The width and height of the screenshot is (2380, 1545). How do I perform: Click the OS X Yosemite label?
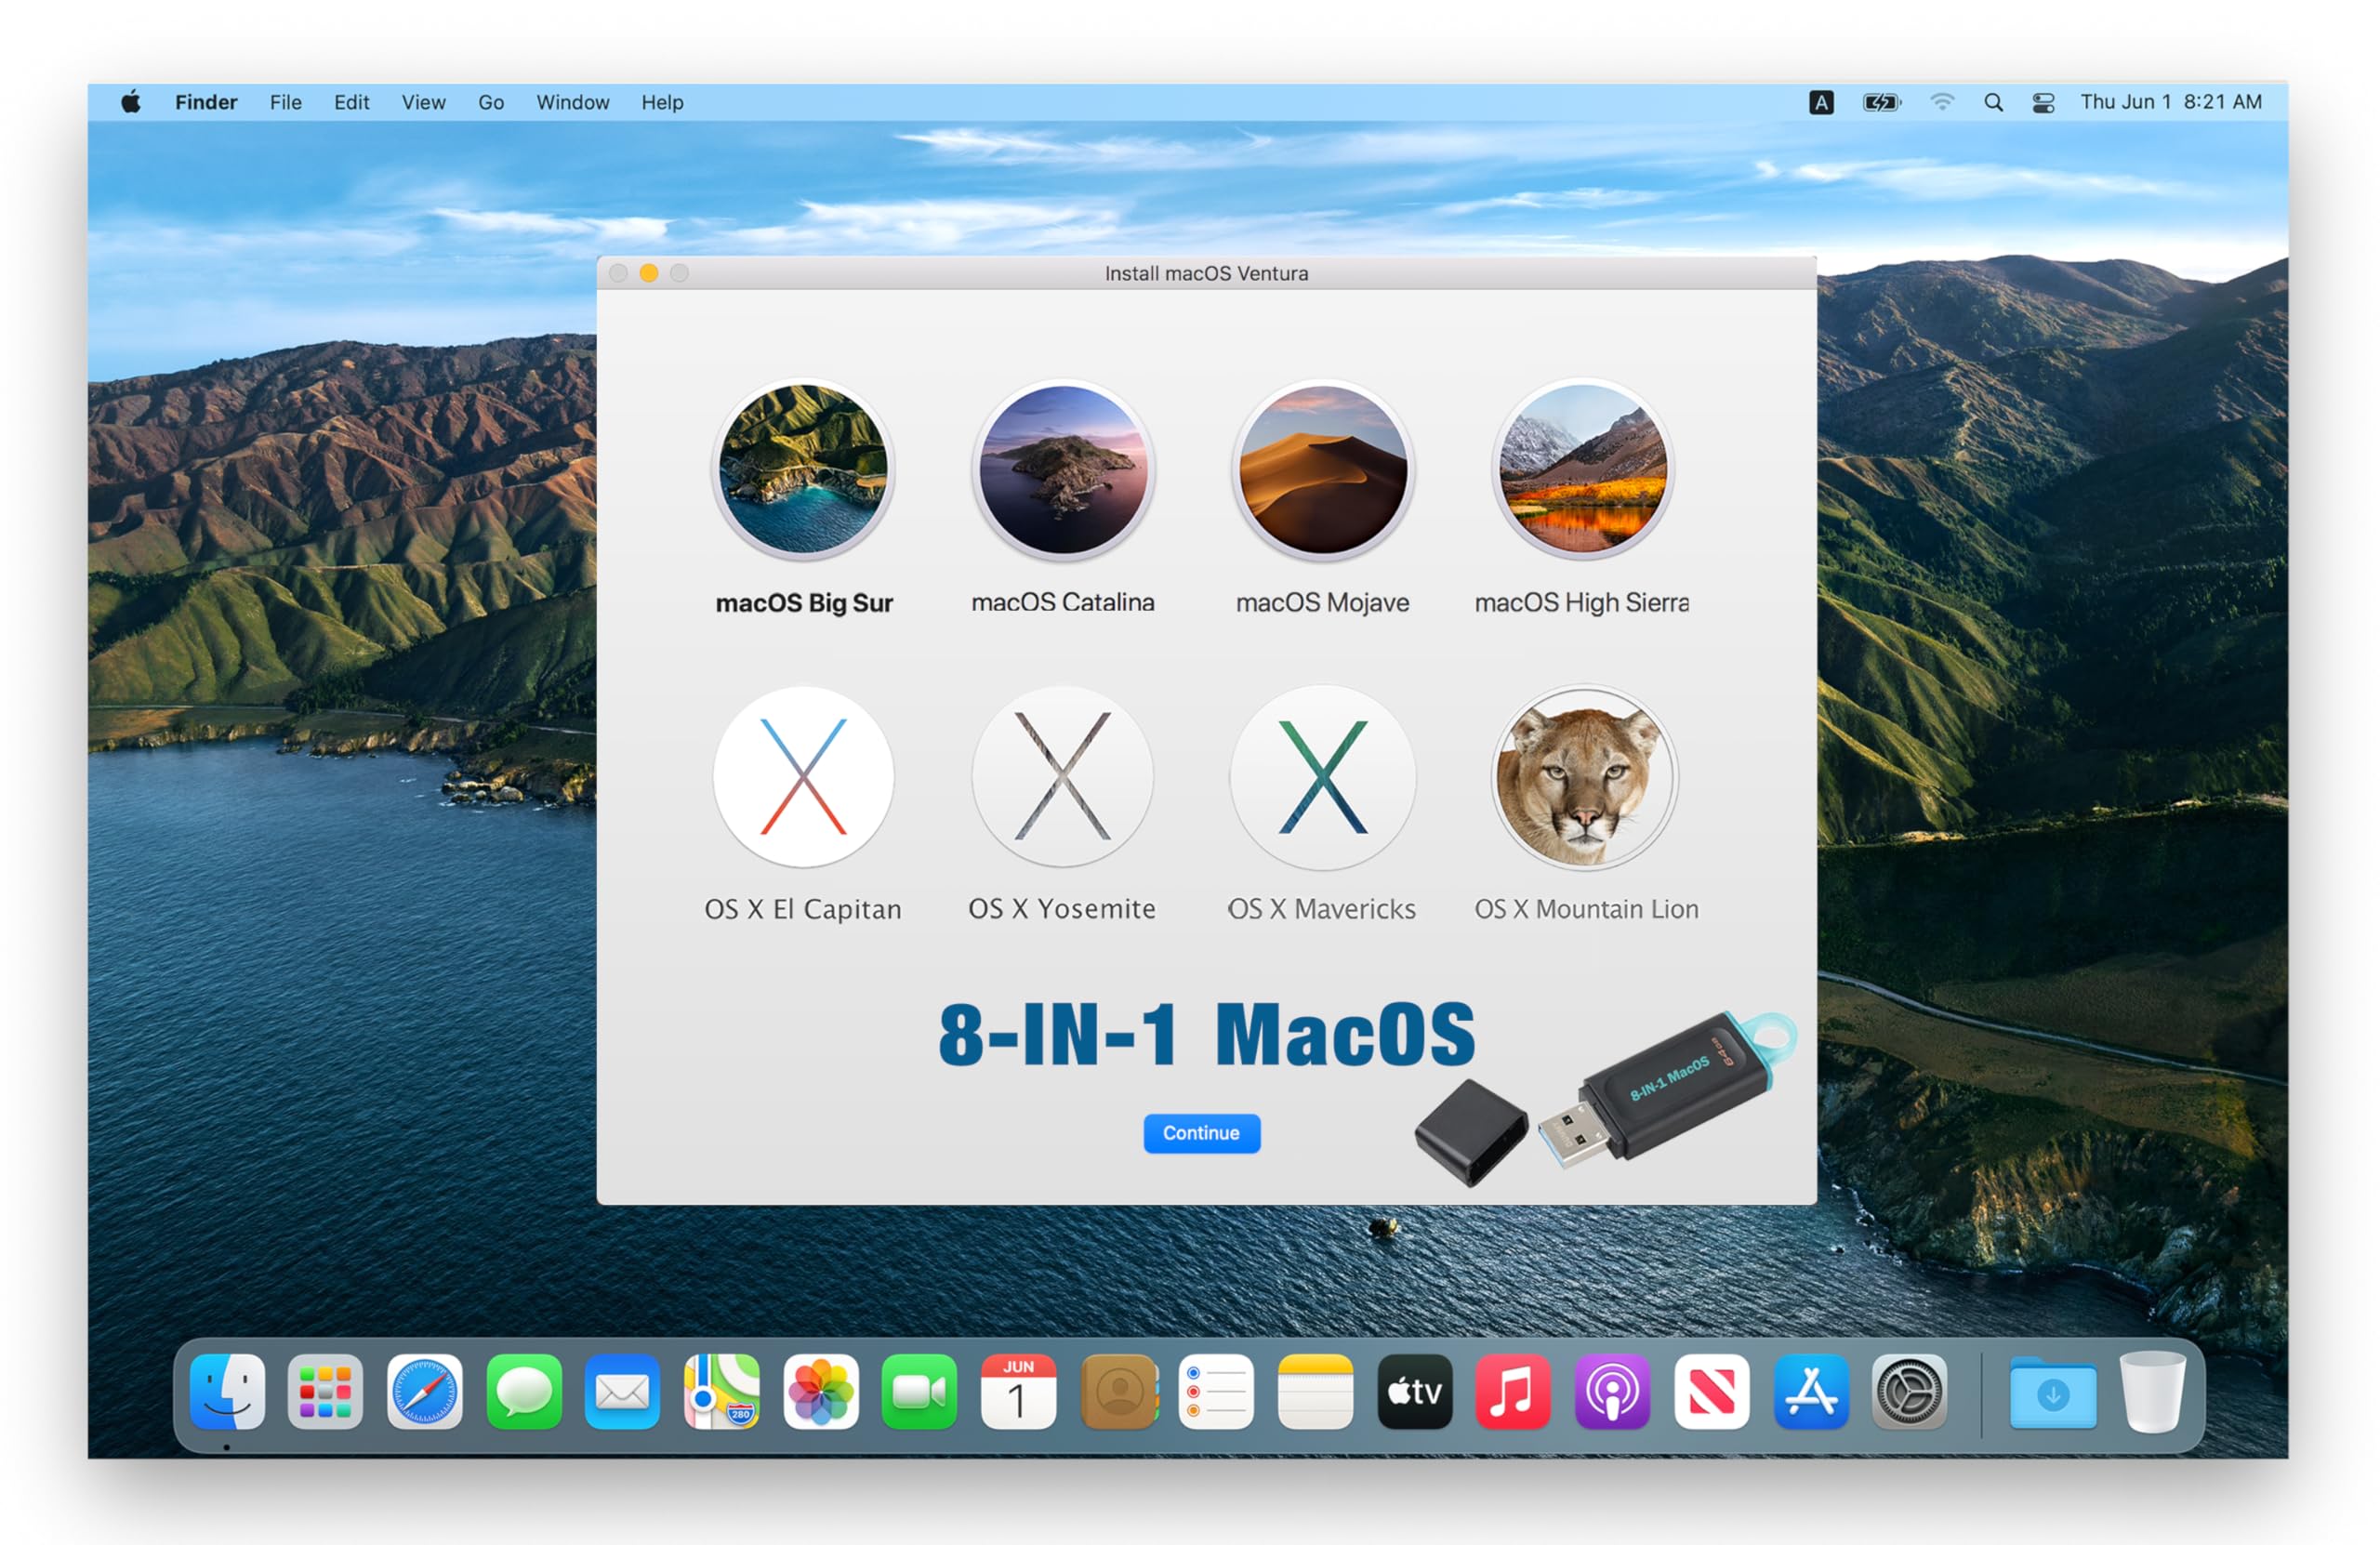pyautogui.click(x=1062, y=909)
